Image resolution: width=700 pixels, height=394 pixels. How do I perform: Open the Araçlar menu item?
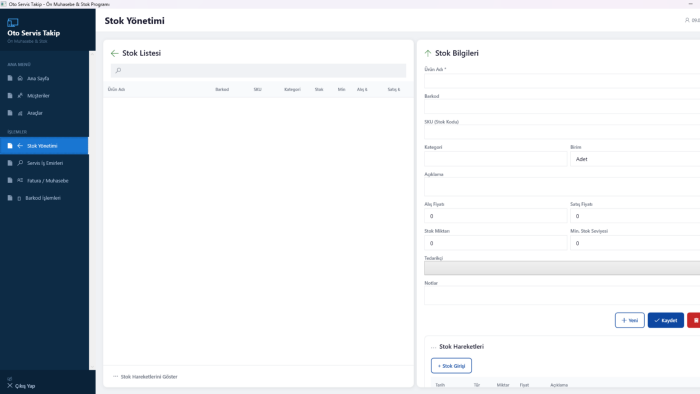44,113
